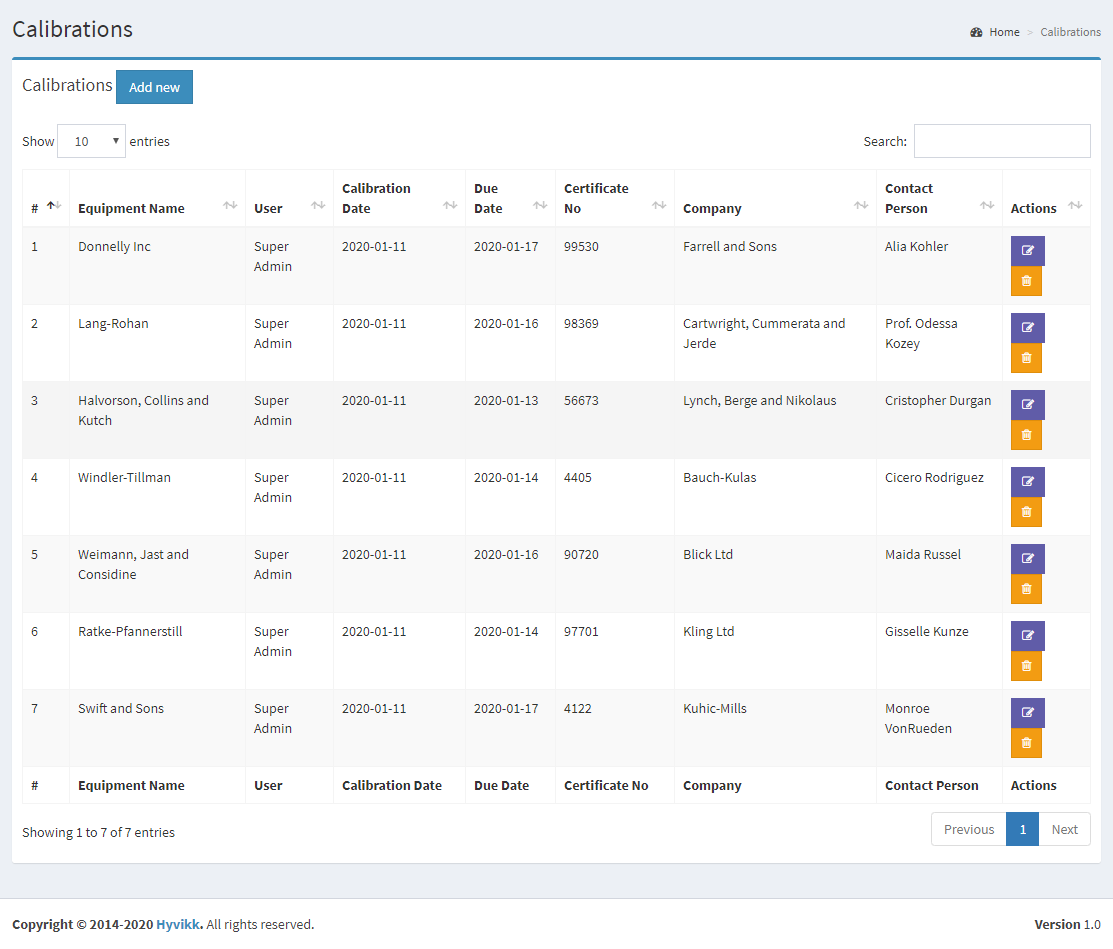Click contact 'Cicero Rodriguez'
Viewport: 1113px width, 949px height.
(x=934, y=478)
